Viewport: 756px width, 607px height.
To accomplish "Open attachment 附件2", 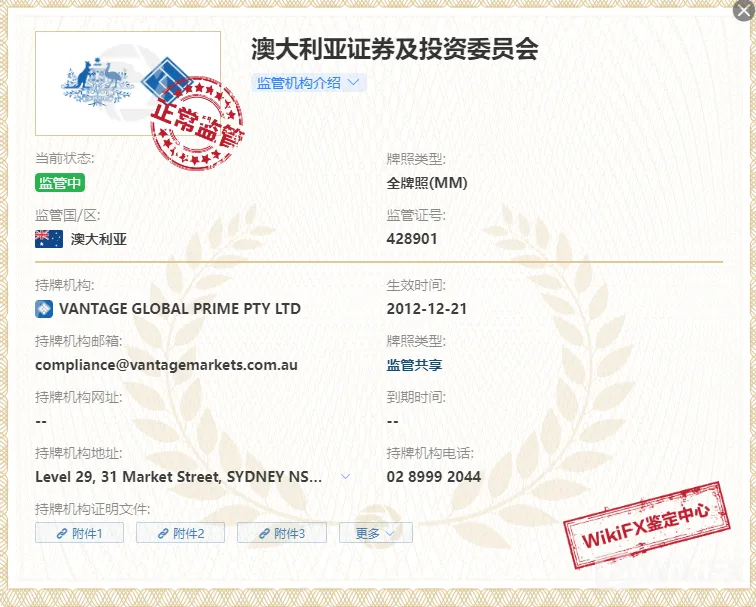I will click(180, 533).
